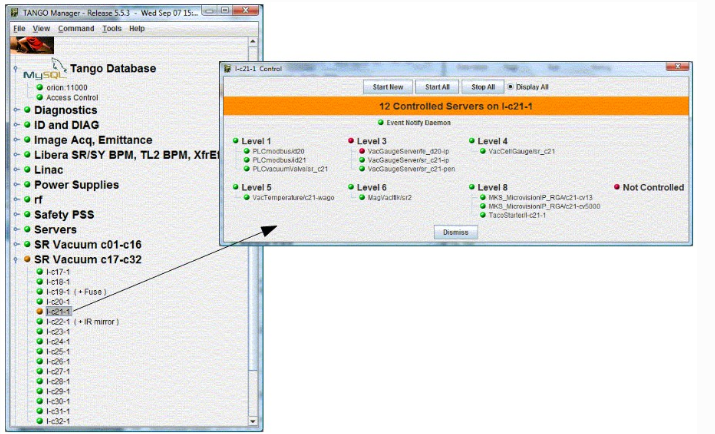This screenshot has height=434, width=715.
Task: Click the green status icon of Diagnostics
Action: pos(27,110)
